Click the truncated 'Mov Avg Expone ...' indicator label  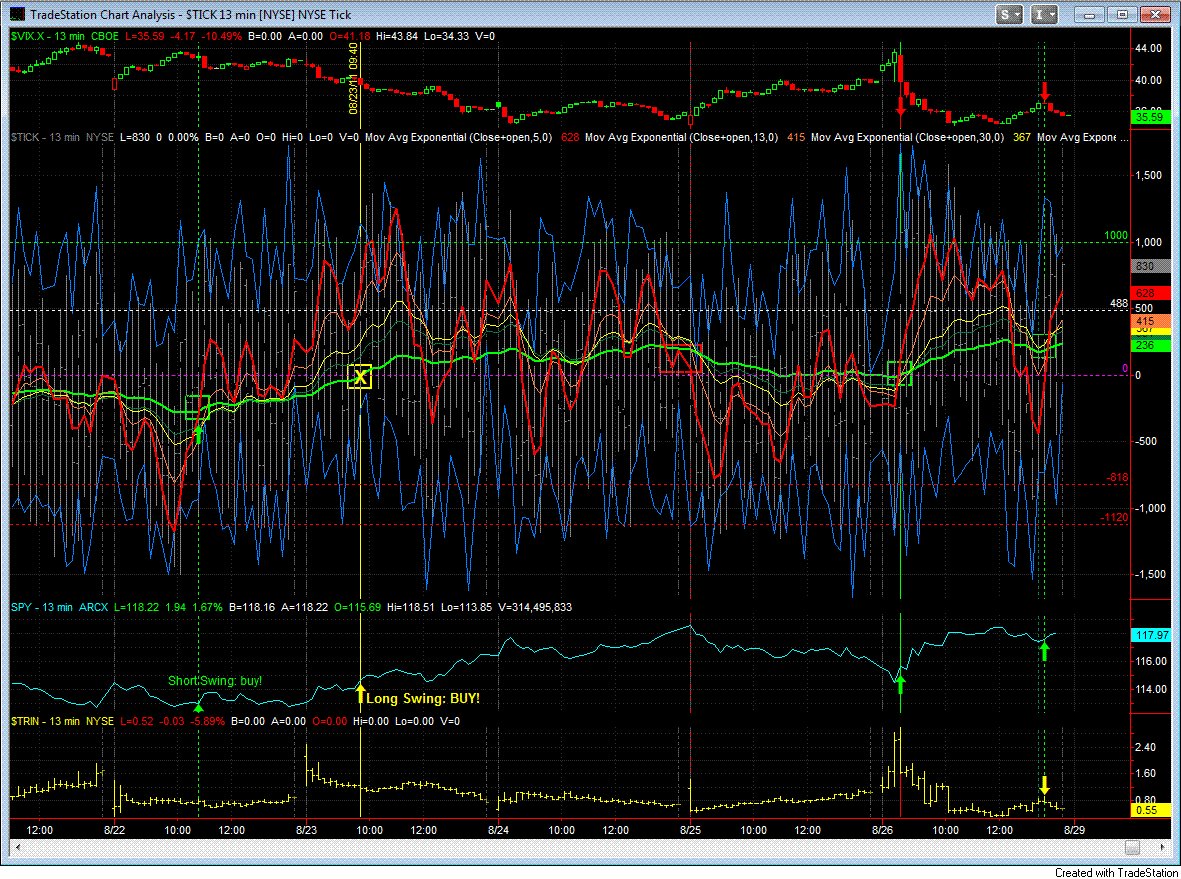(1082, 137)
